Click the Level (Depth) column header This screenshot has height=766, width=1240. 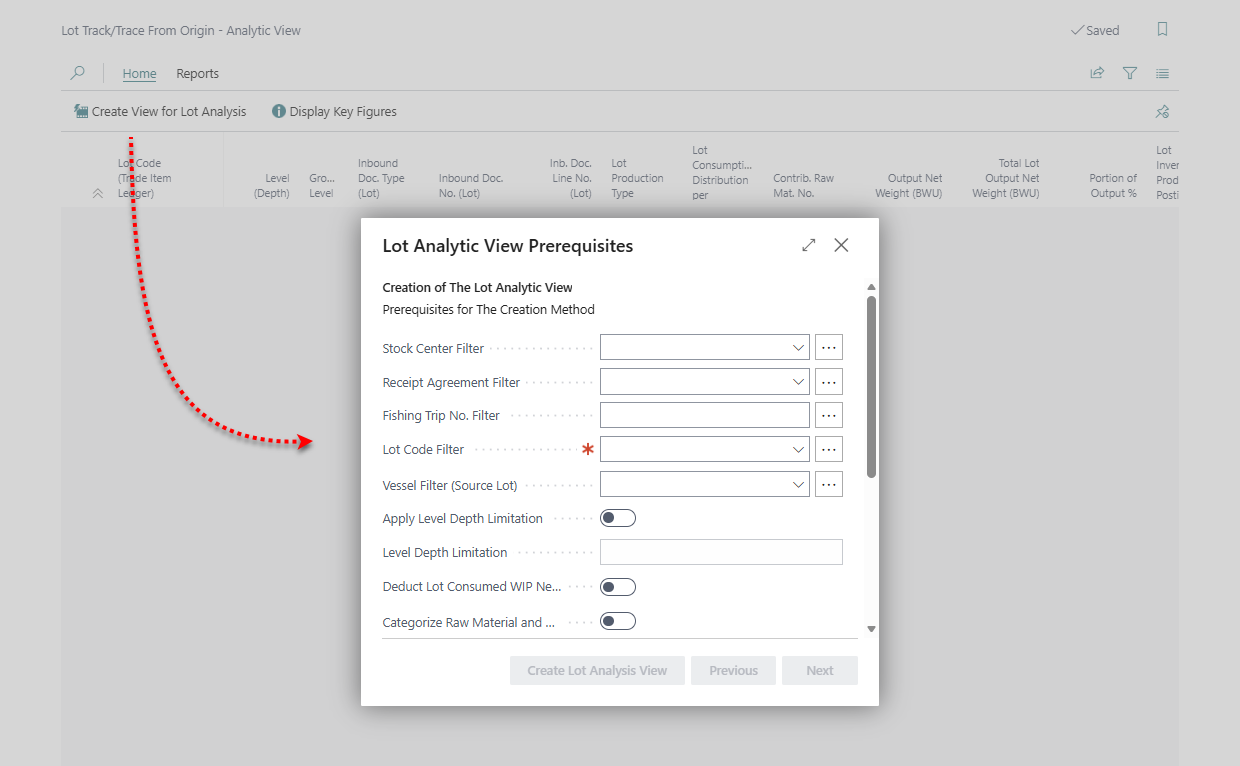tap(271, 186)
